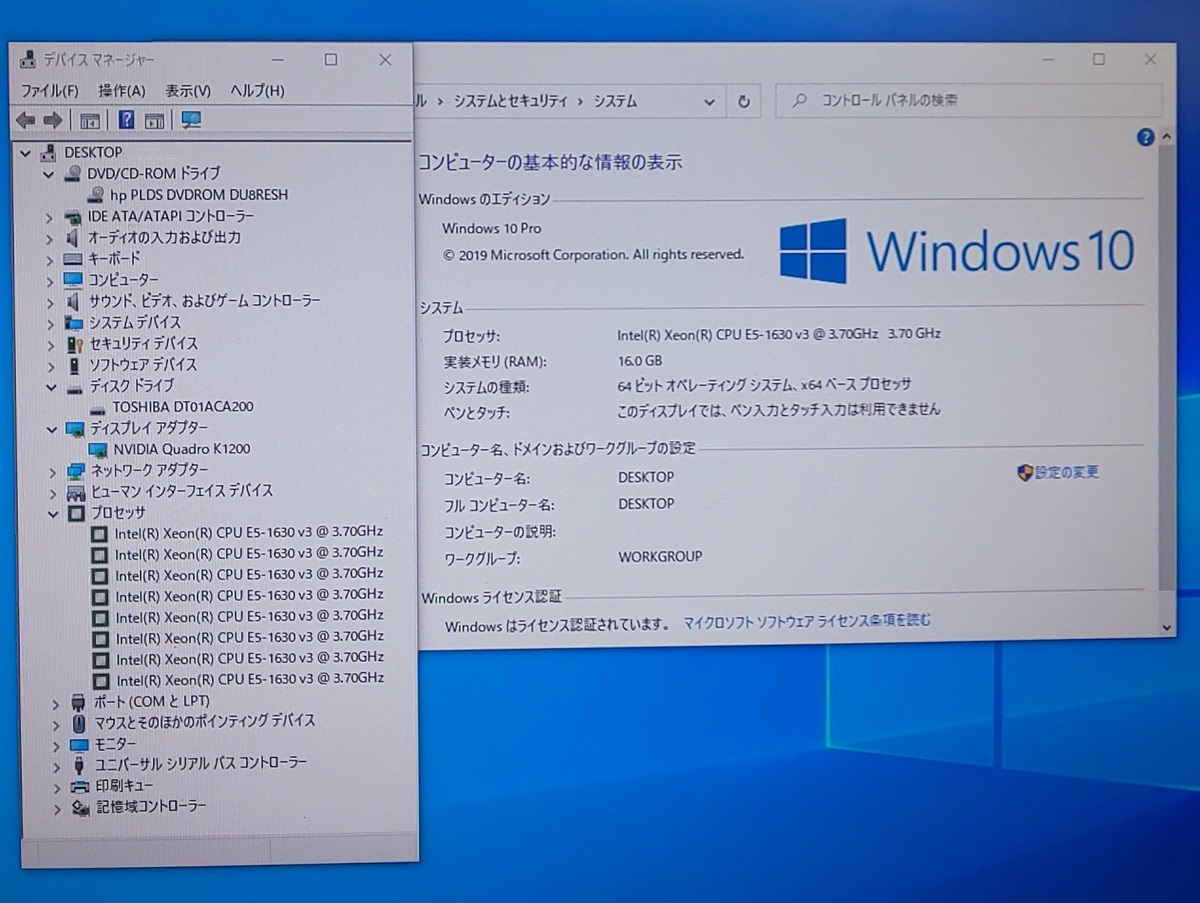1200x903 pixels.
Task: Collapse the ディスク ドライブ node
Action: pyautogui.click(x=51, y=386)
